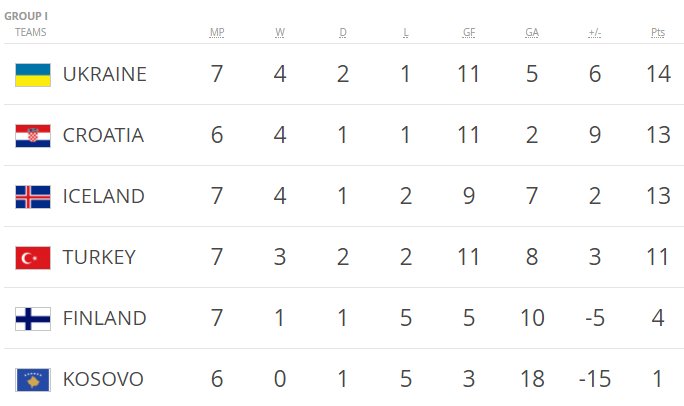
Task: Click the Iceland flag icon
Action: [33, 197]
